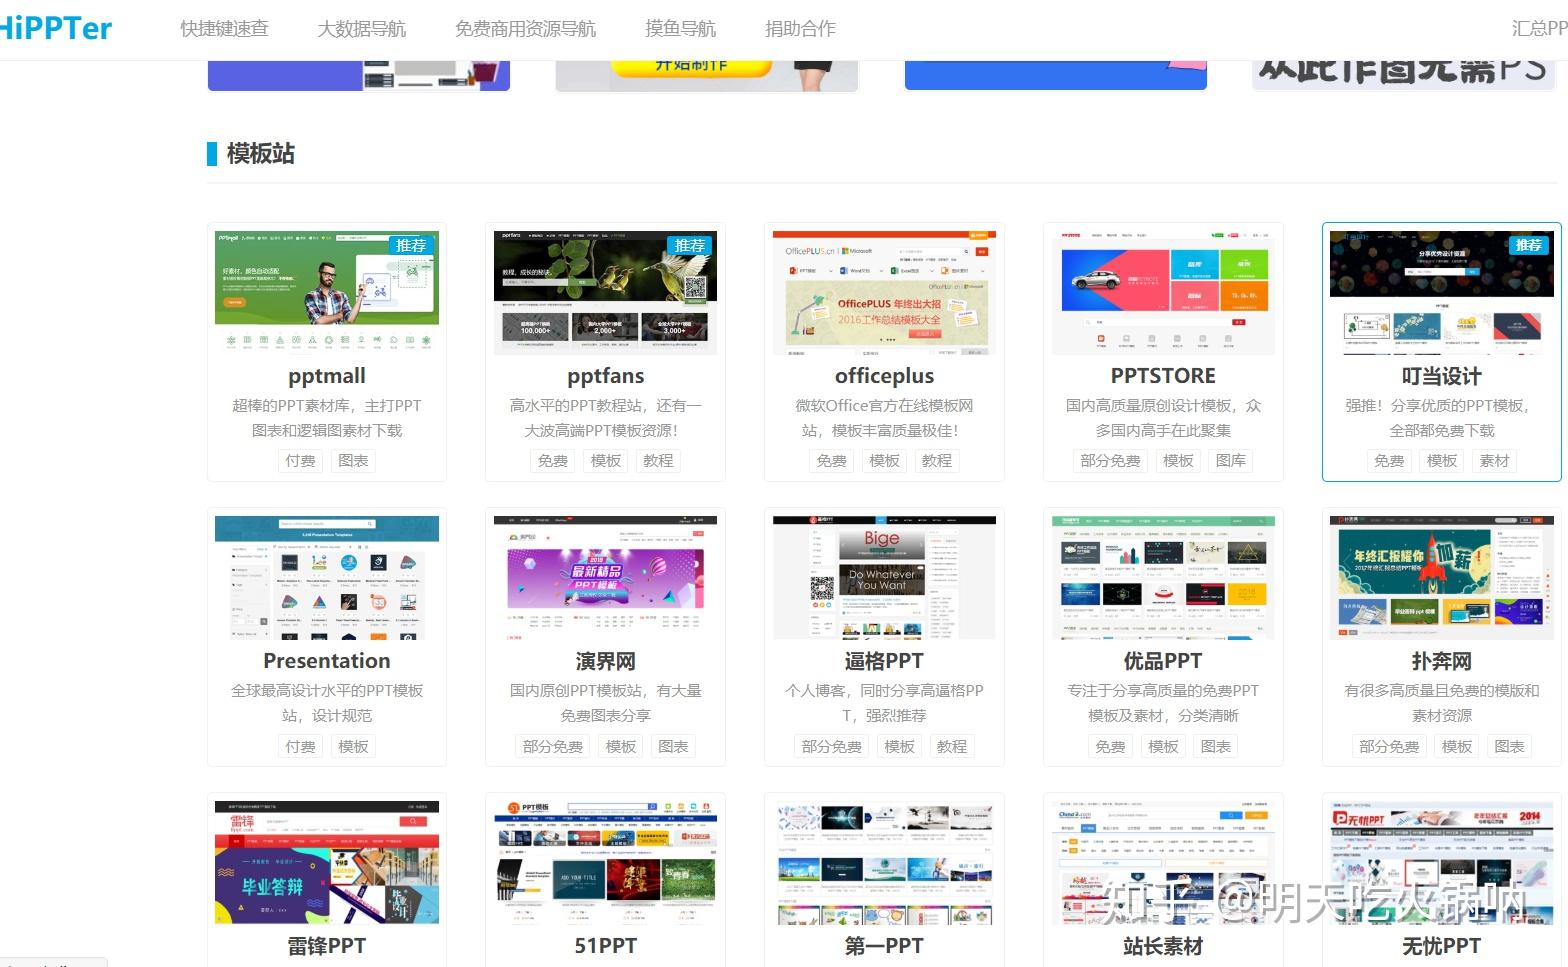This screenshot has height=967, width=1568.
Task: Click the PPTSTORE title link
Action: click(1163, 376)
